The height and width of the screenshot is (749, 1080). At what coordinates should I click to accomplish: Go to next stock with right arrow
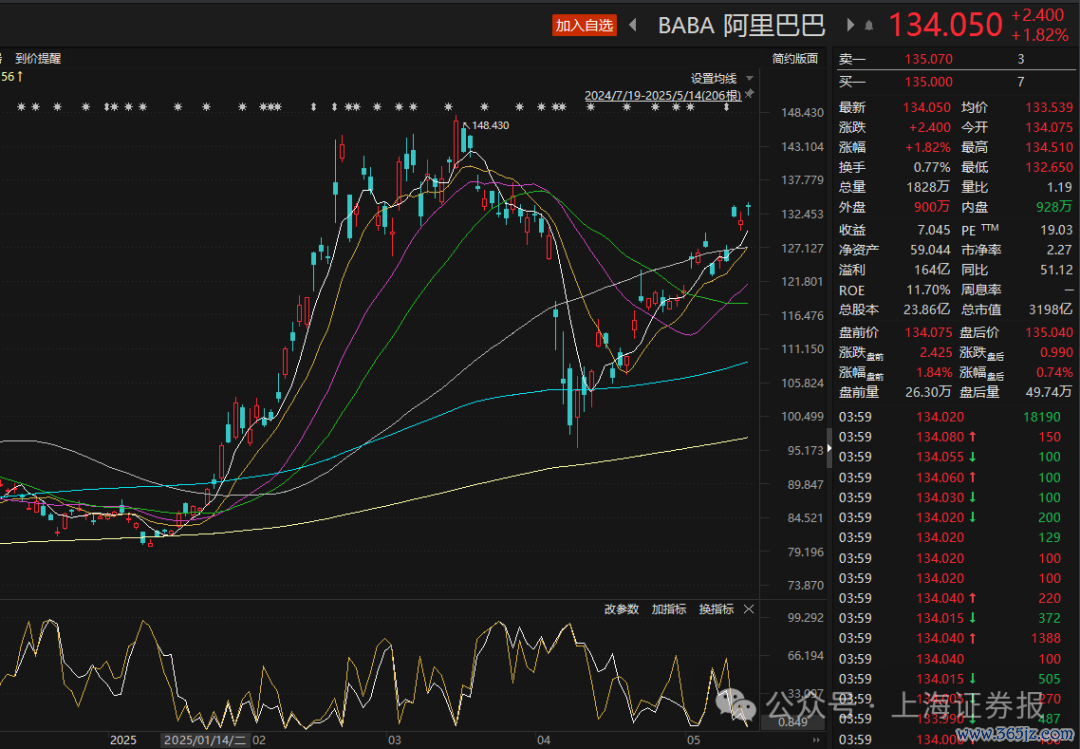pos(851,25)
